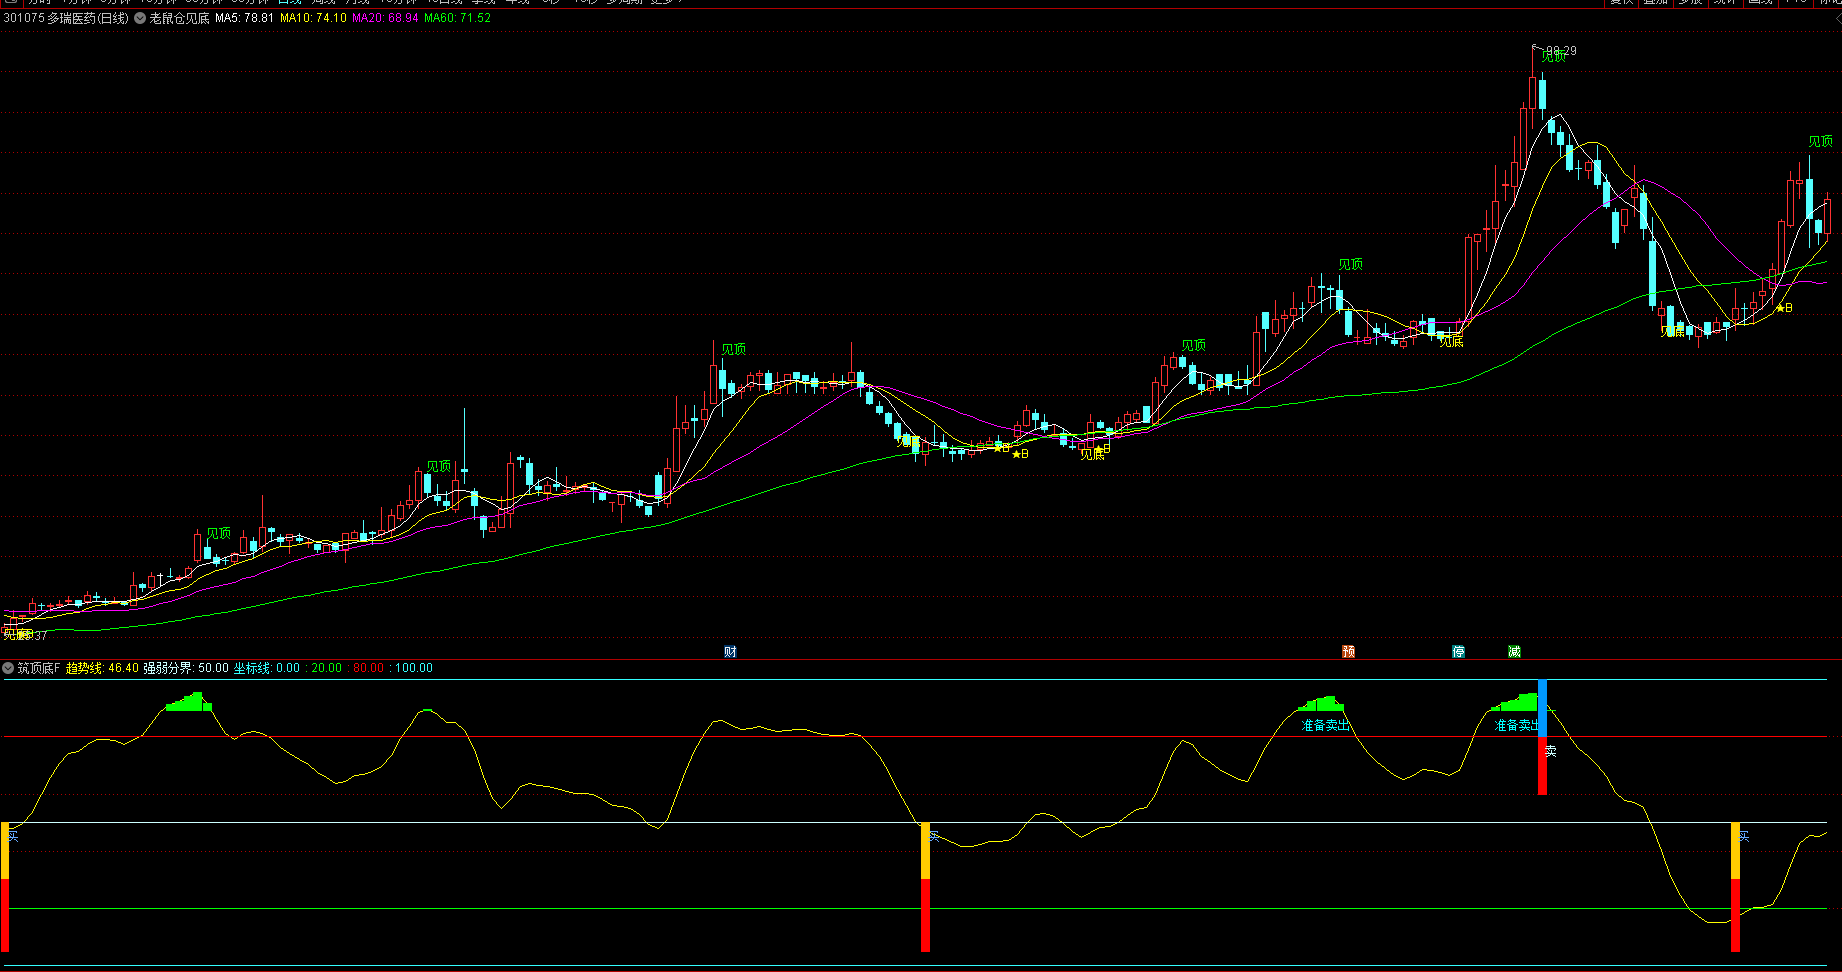The height and width of the screenshot is (972, 1842).
Task: Click the yellow MA10: 74.10 label
Action: (313, 18)
